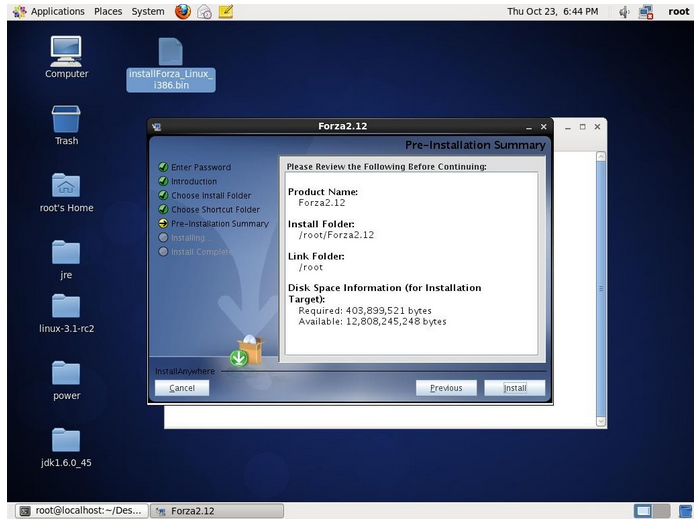Click the root user label in panel

coord(678,12)
